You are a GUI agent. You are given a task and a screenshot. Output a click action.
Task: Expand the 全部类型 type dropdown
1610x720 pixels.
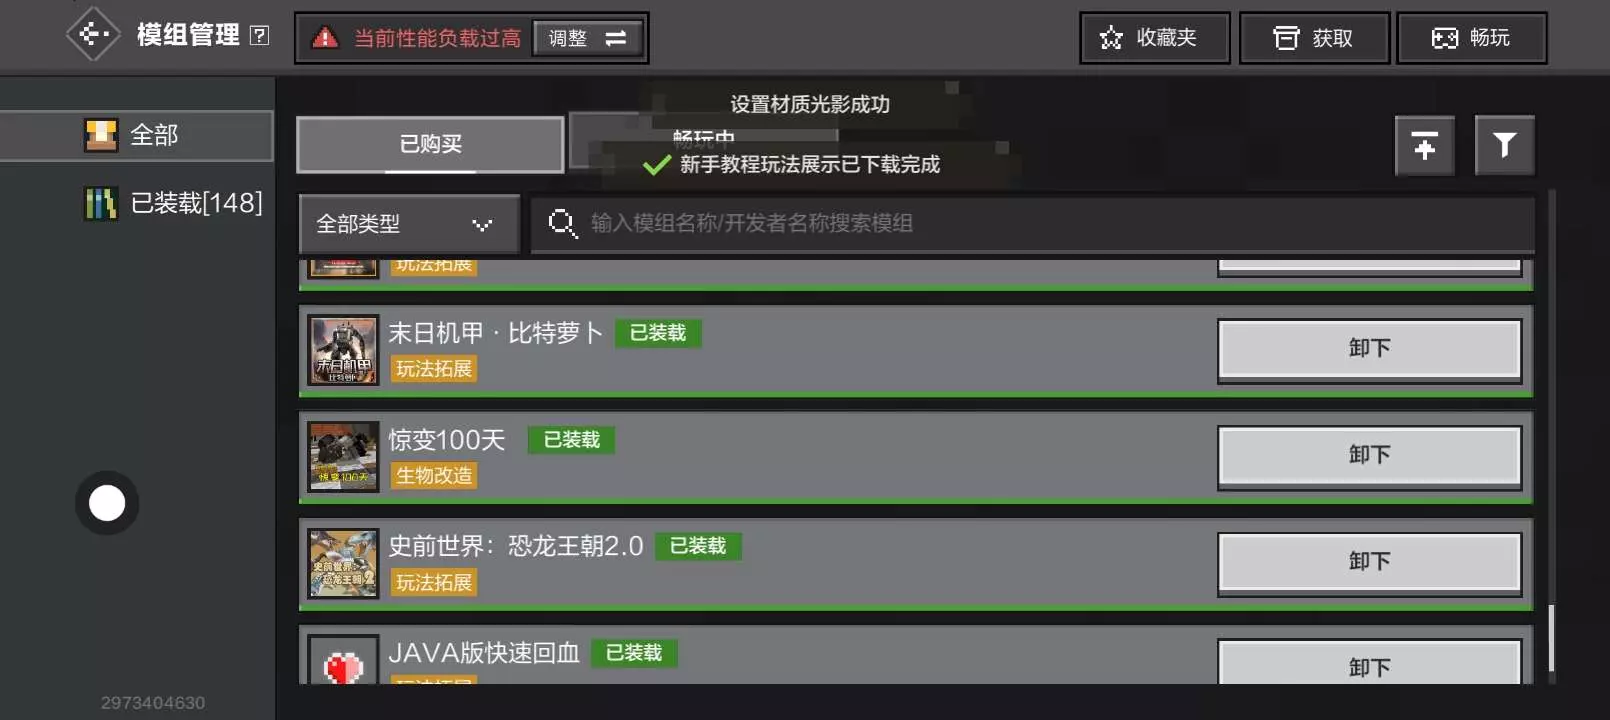point(409,224)
